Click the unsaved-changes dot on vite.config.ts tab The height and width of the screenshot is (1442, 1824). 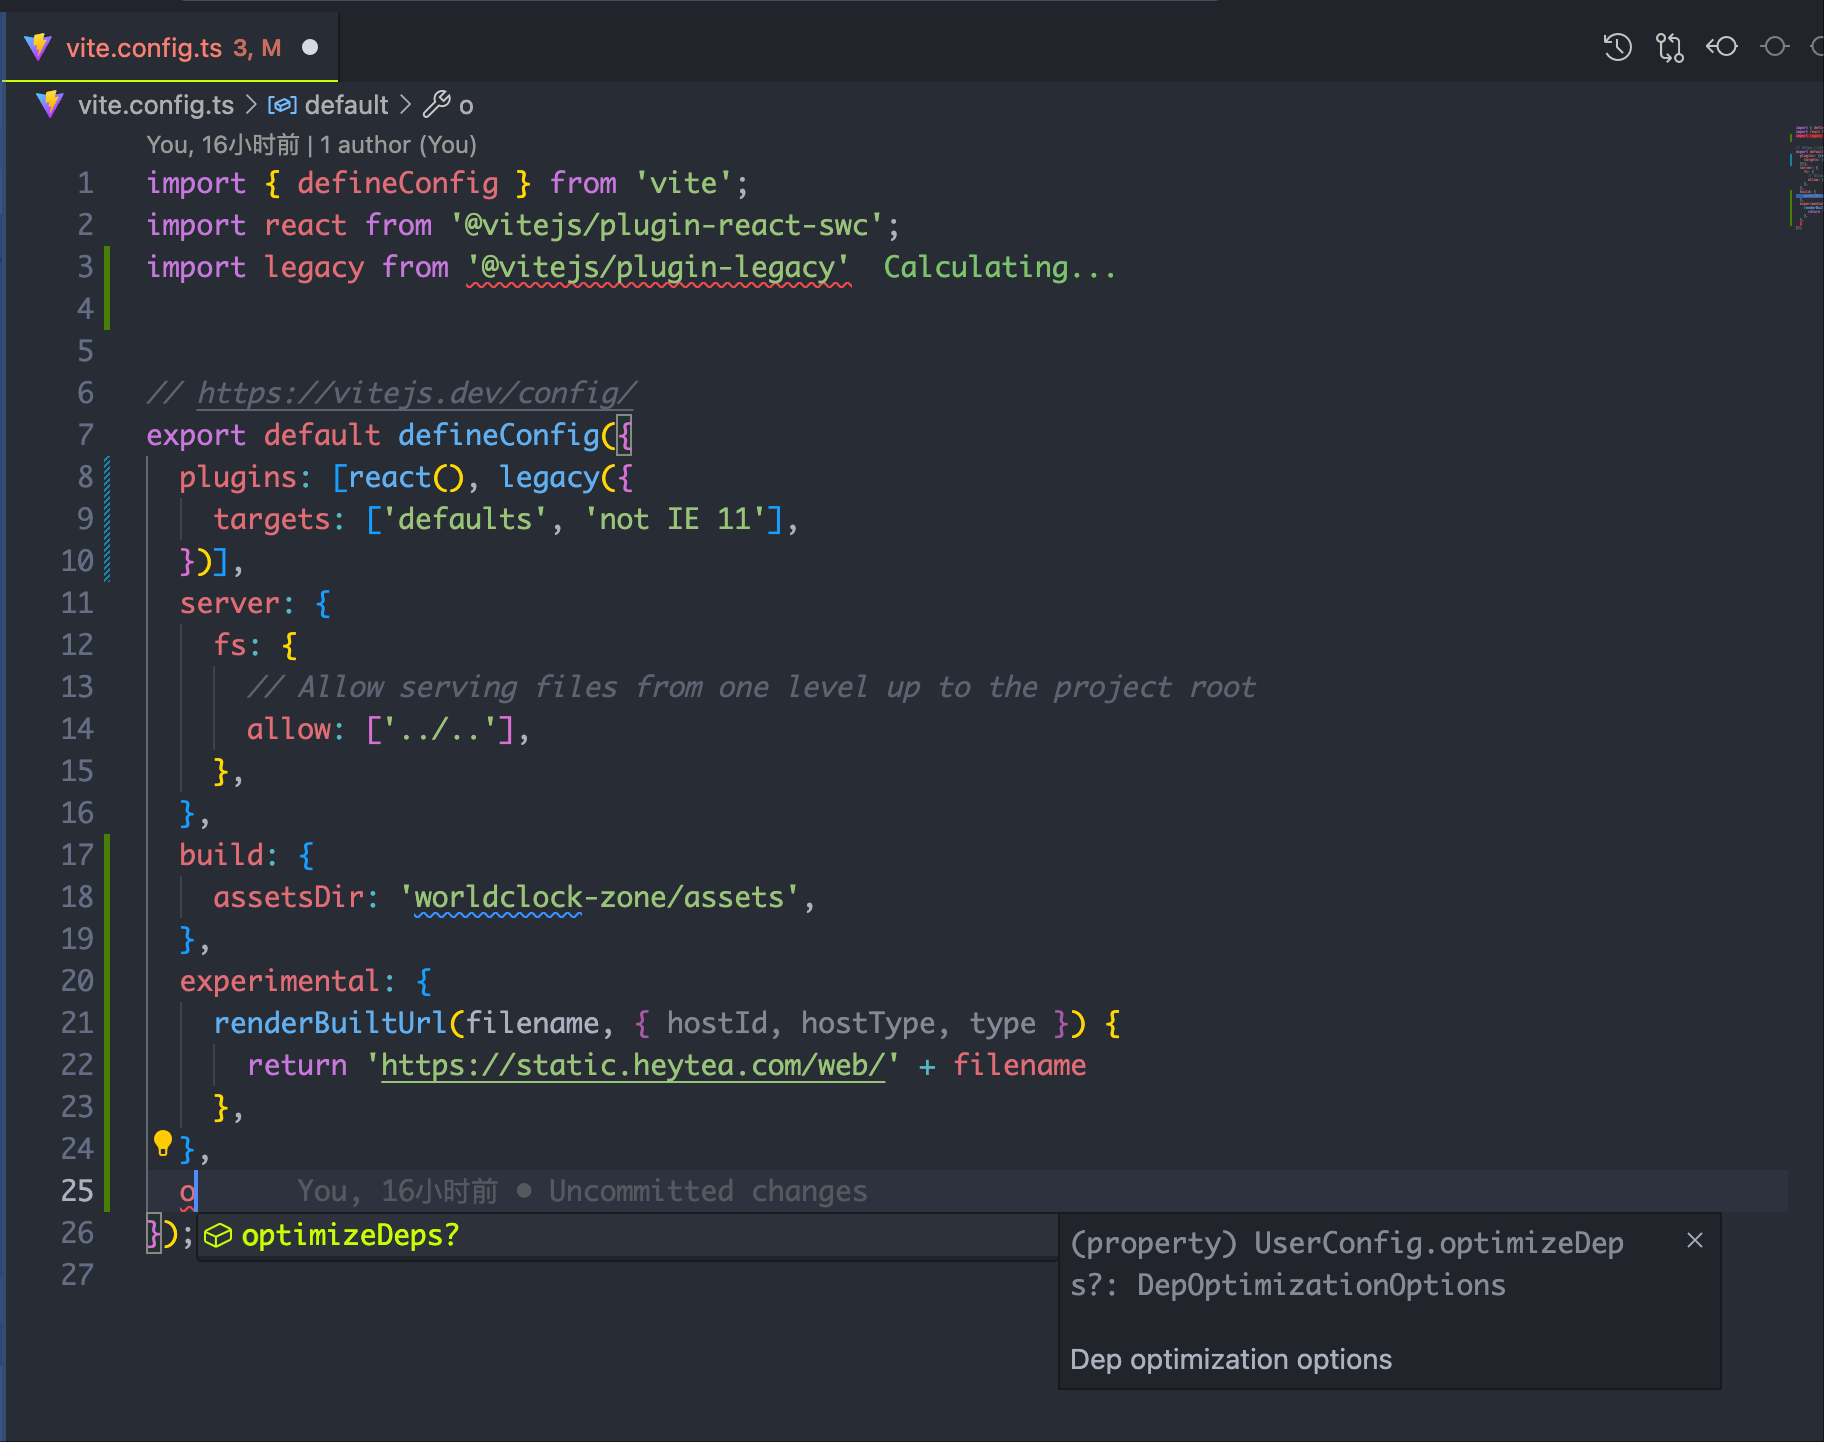tap(310, 47)
